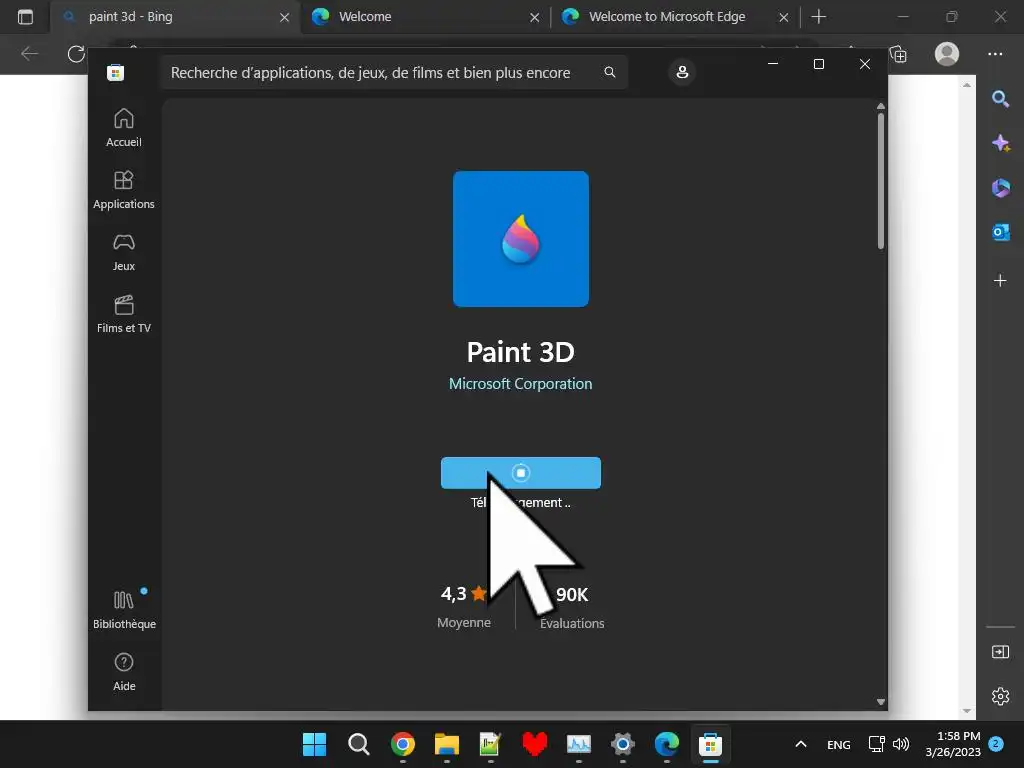Maximize the Microsoft Store window
The image size is (1024, 768).
(x=818, y=64)
